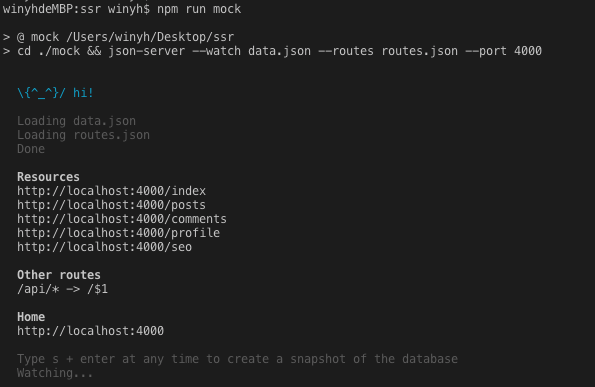Click the /Users/winyh/Desktop/ssr path text
Image resolution: width=595 pixels, height=387 pixels.
[x=150, y=37]
